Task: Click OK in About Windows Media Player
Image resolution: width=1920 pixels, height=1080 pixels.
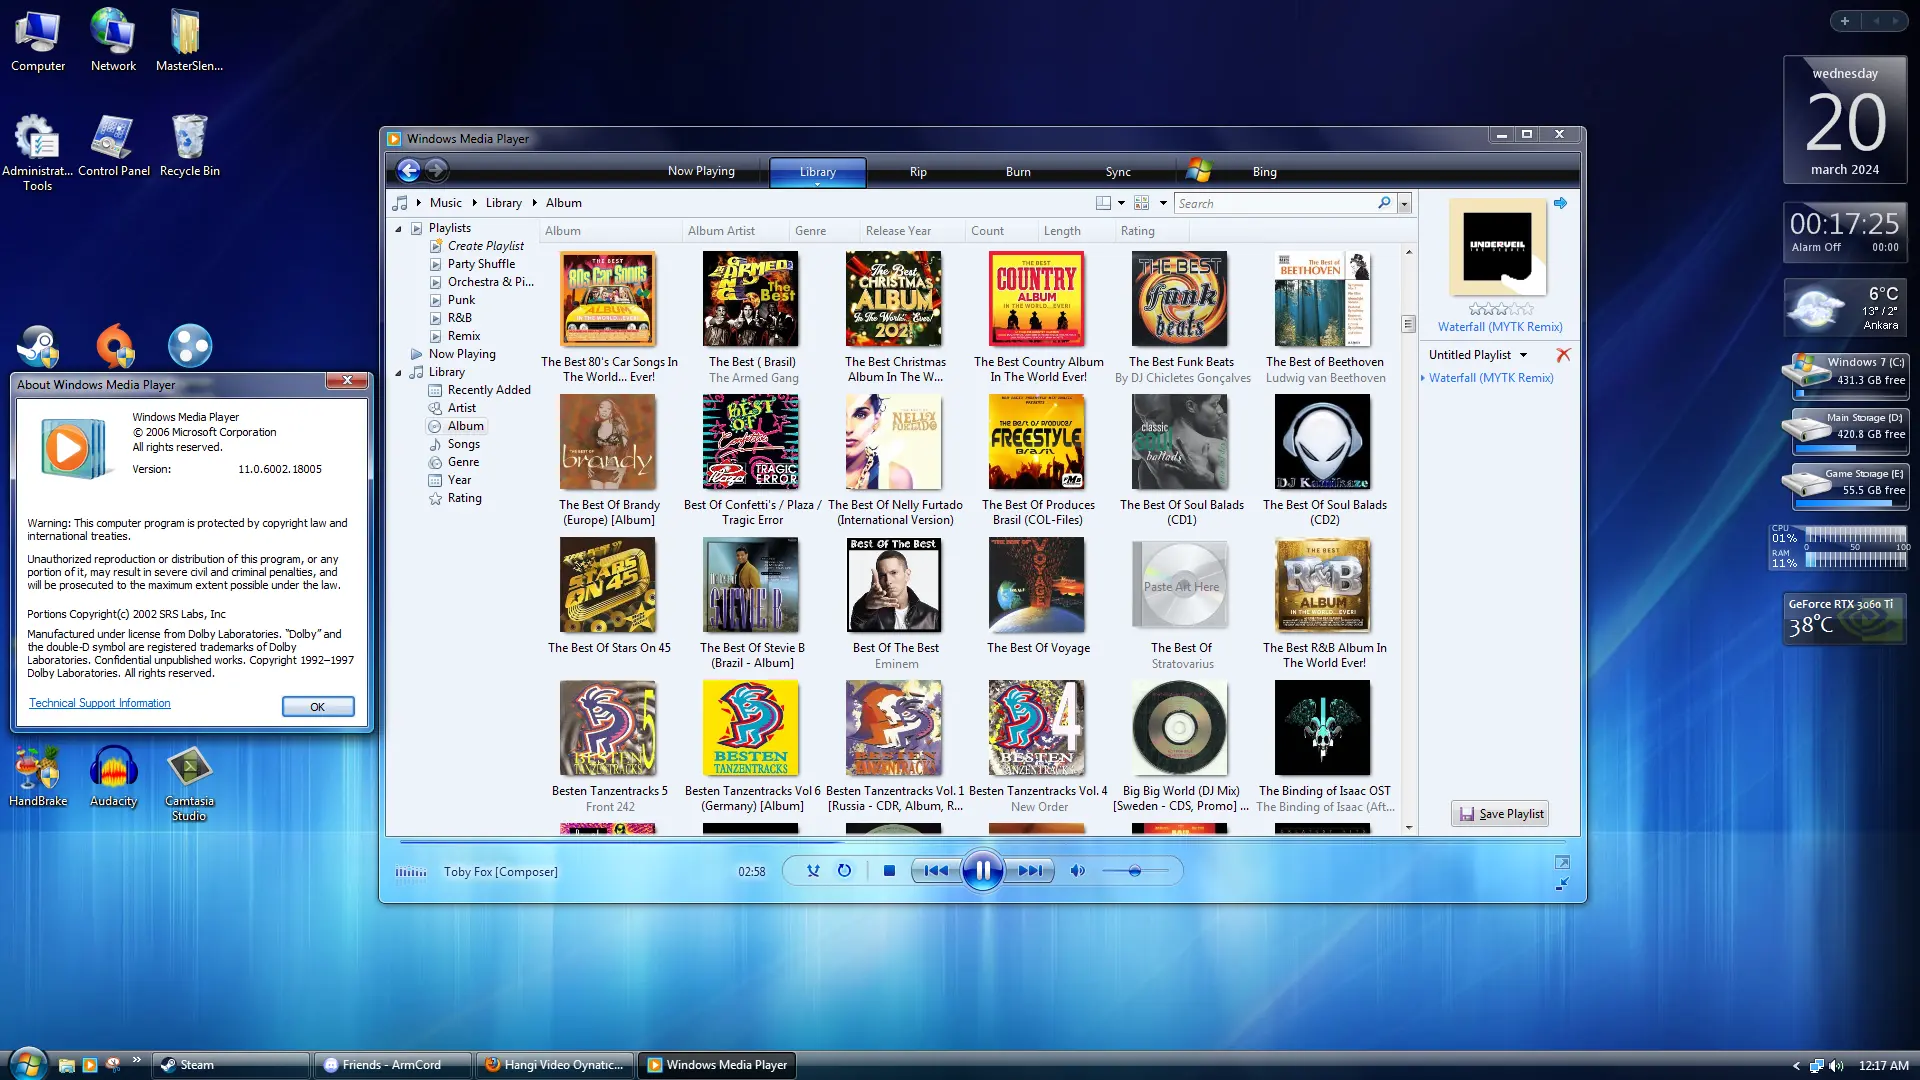Action: point(318,707)
